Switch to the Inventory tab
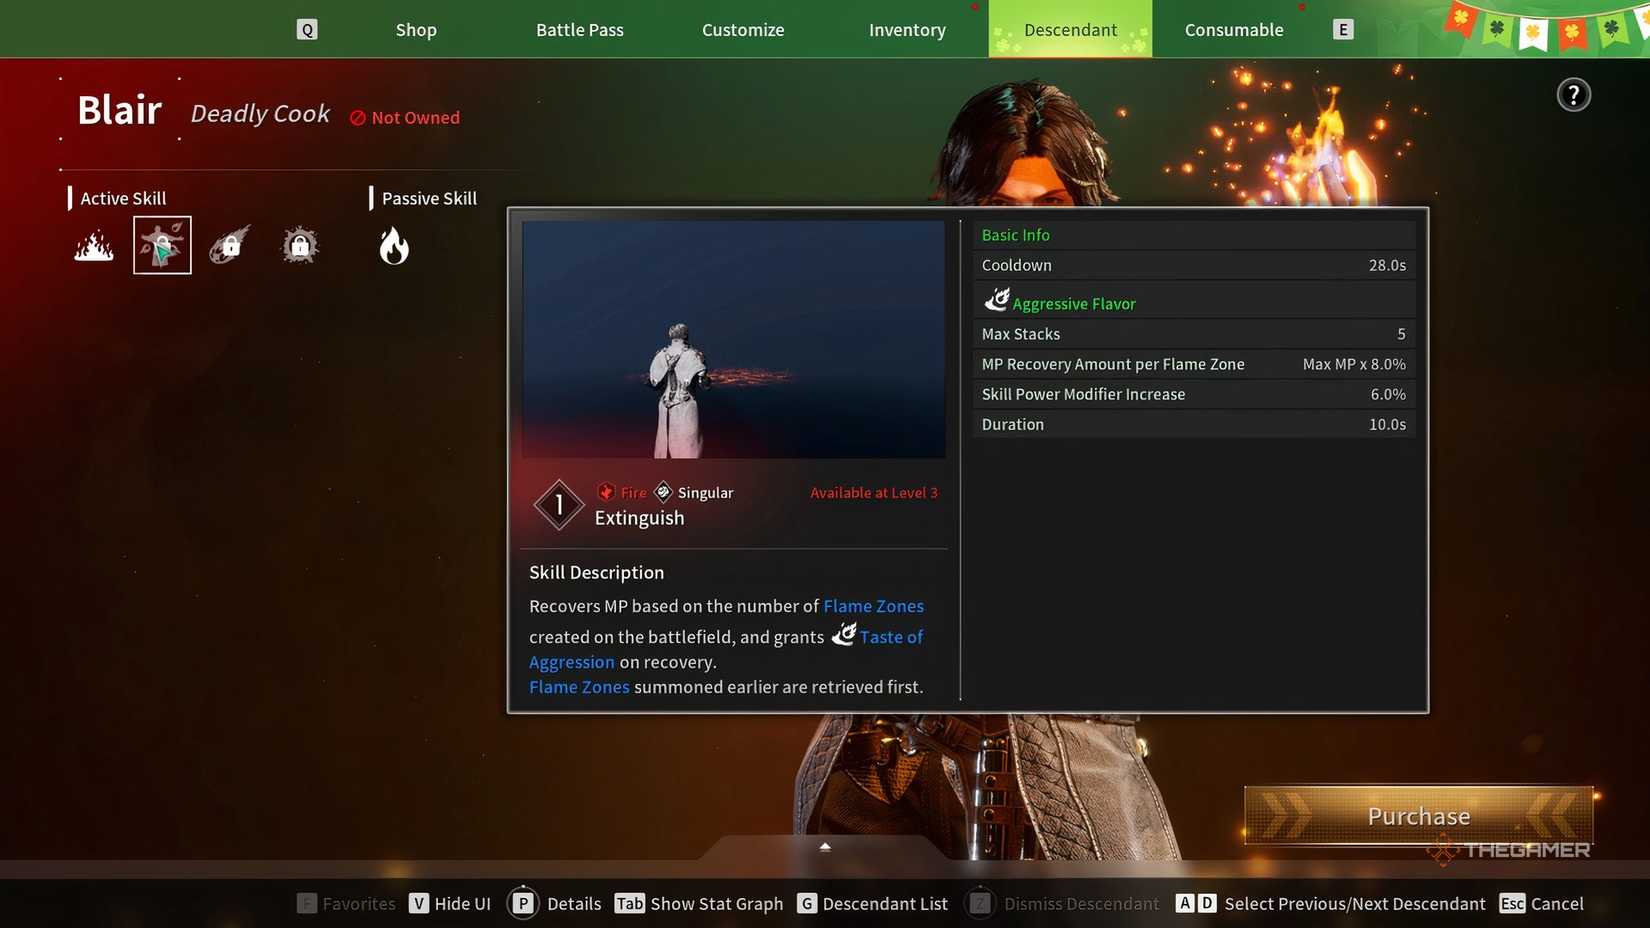 [x=907, y=30]
